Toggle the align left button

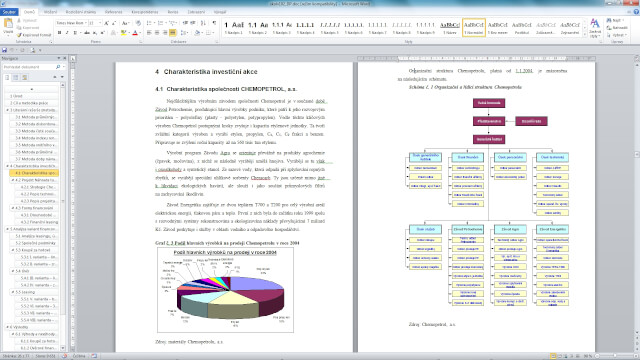149,33
